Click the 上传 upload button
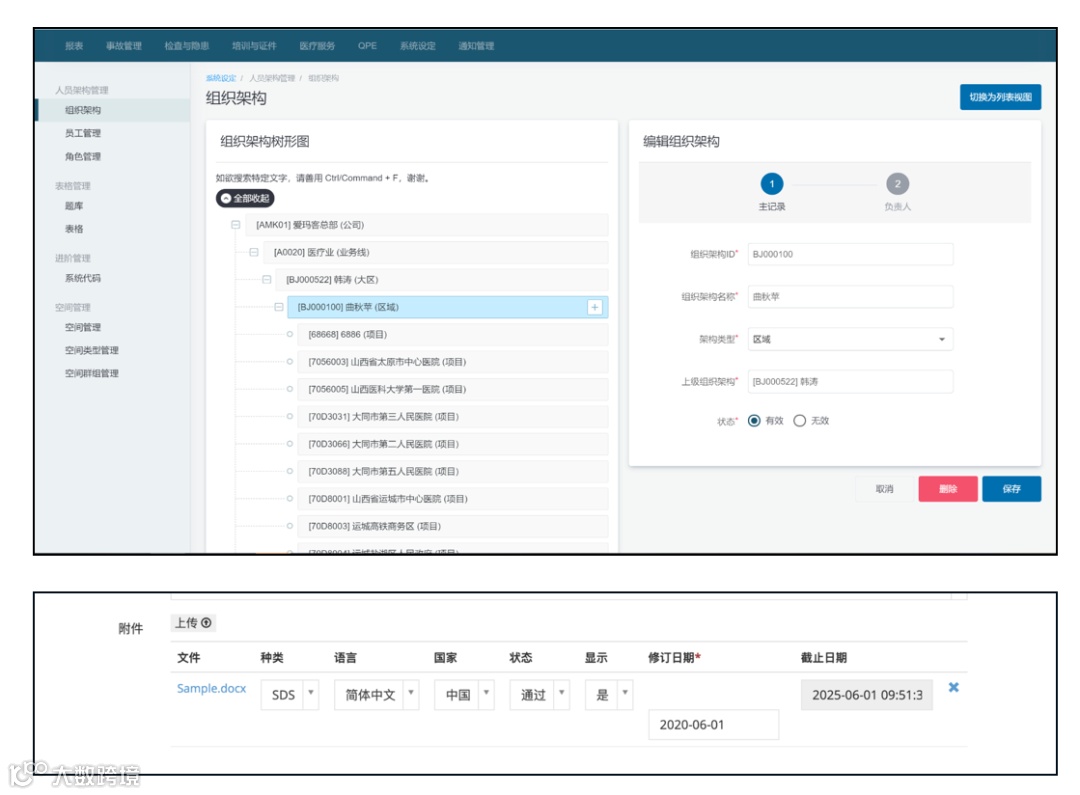 click(x=193, y=623)
